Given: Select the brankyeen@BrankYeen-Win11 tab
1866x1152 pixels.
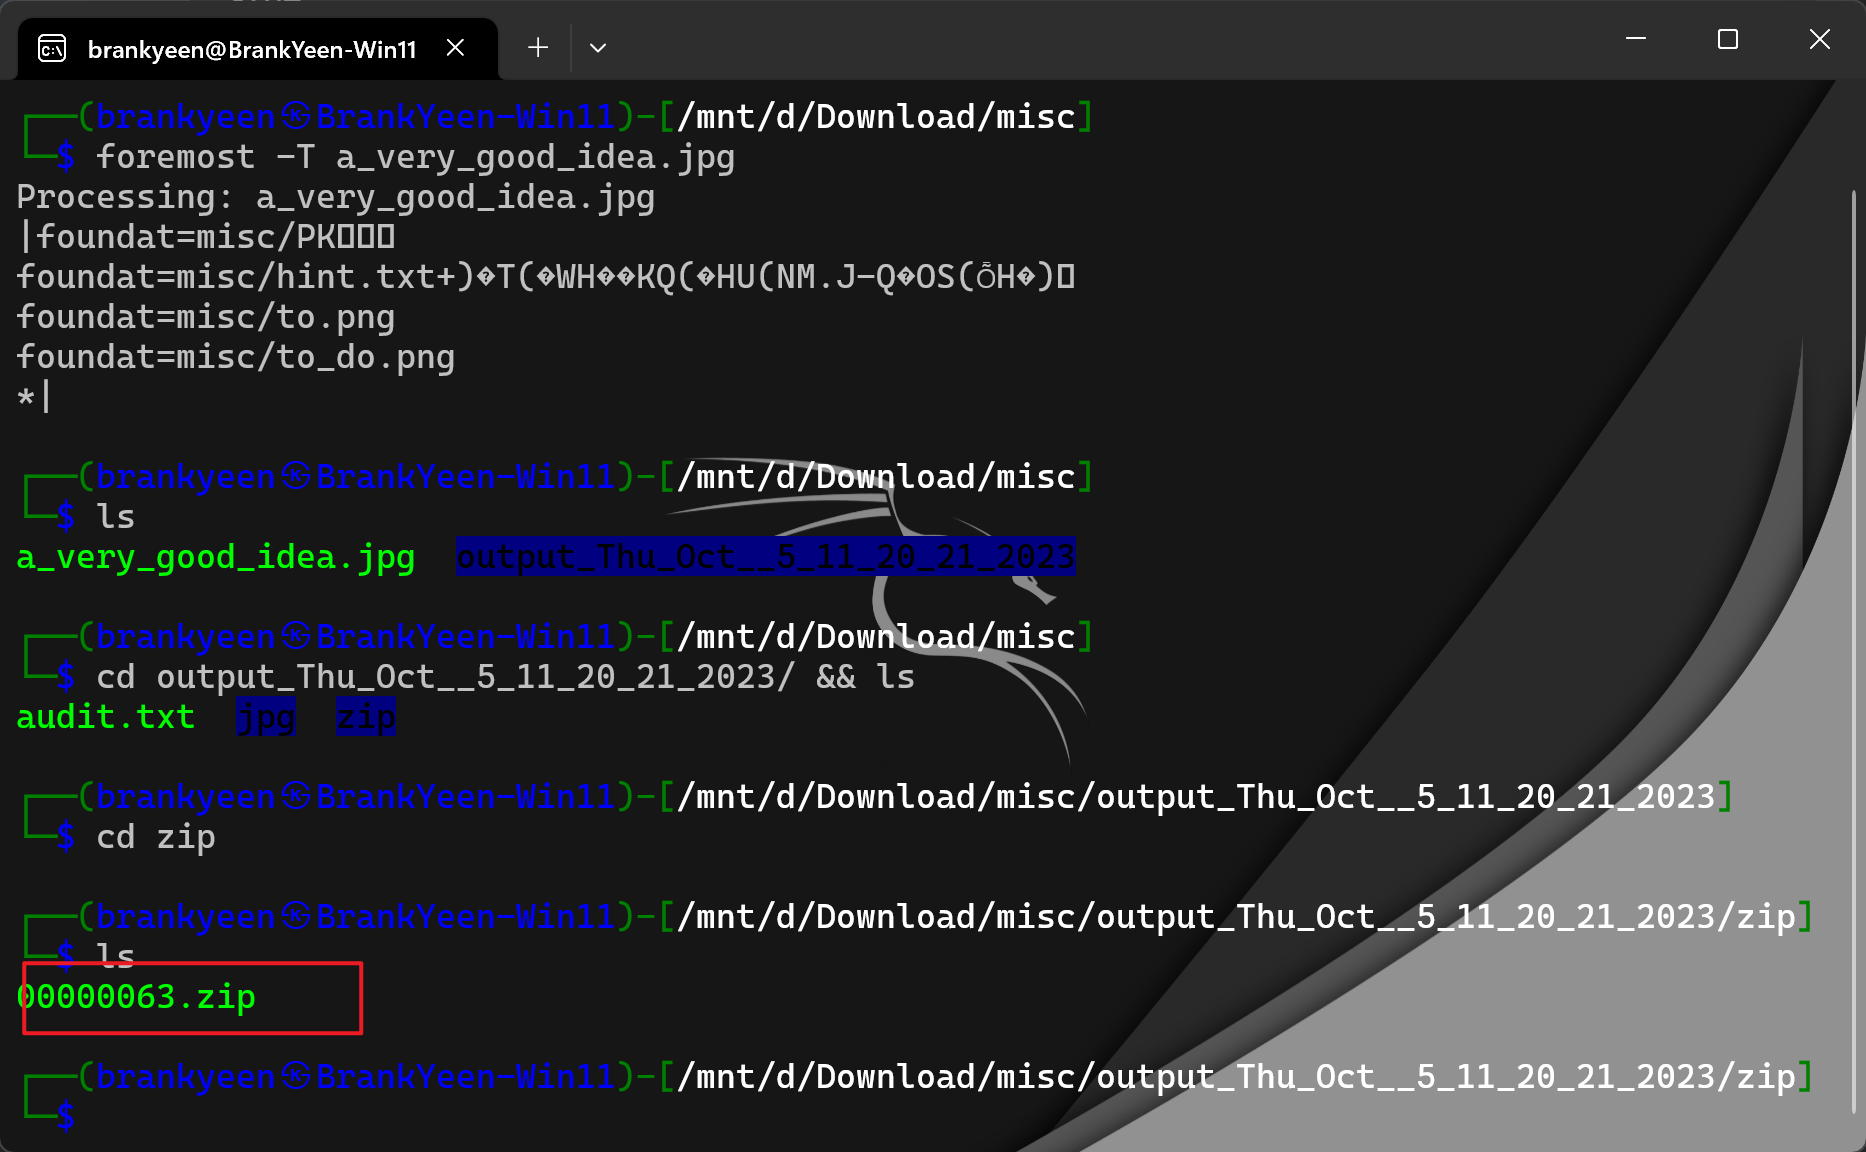Looking at the screenshot, I should pos(258,48).
